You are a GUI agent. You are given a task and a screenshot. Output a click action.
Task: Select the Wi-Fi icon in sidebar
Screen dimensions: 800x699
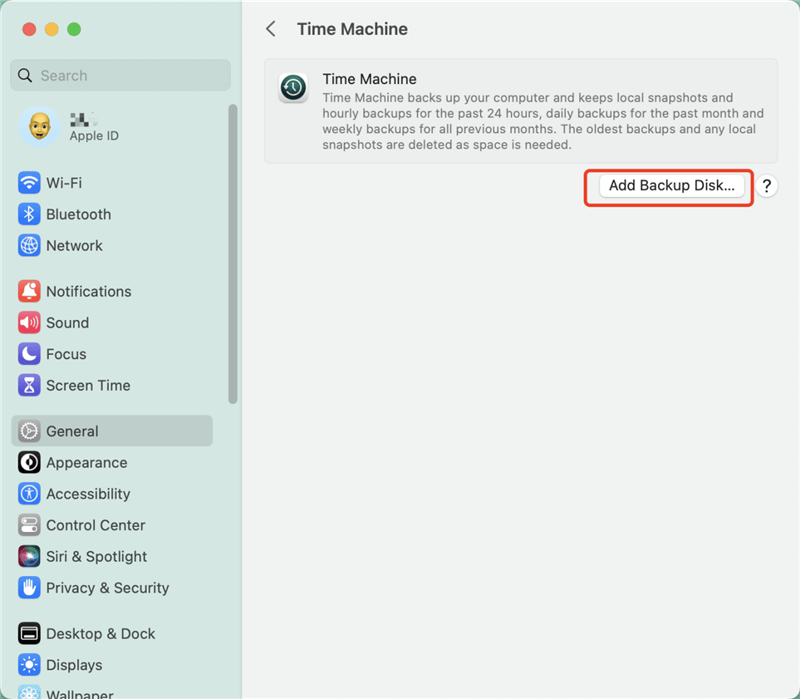[x=27, y=182]
